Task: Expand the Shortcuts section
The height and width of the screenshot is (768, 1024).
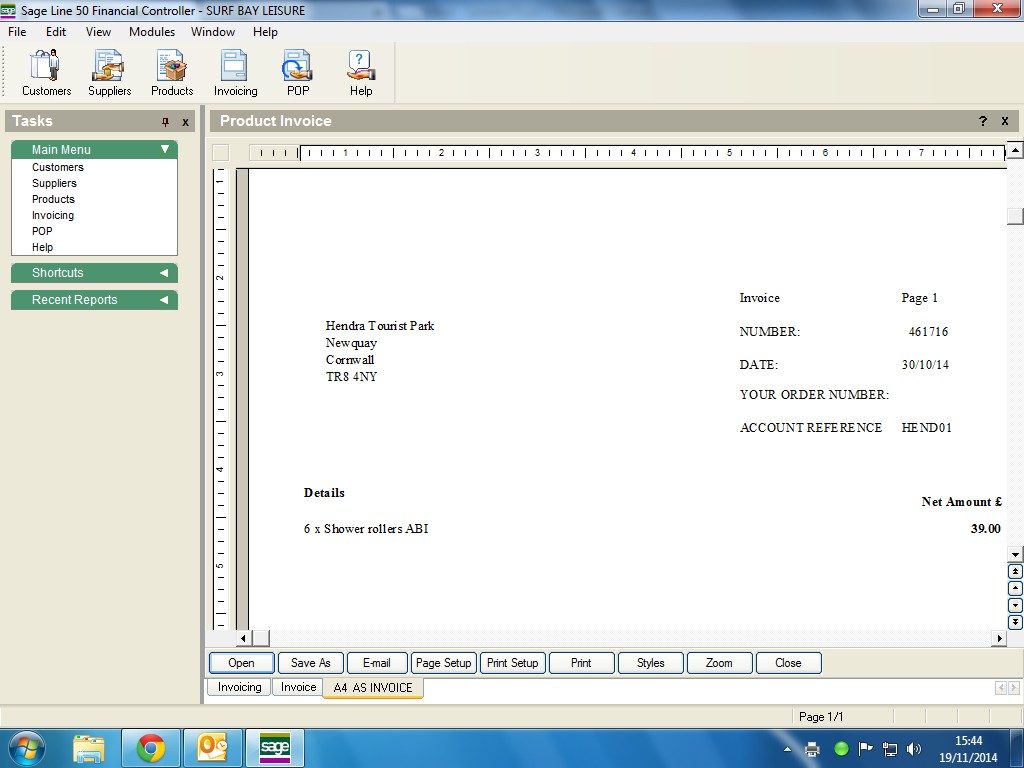Action: coord(164,273)
